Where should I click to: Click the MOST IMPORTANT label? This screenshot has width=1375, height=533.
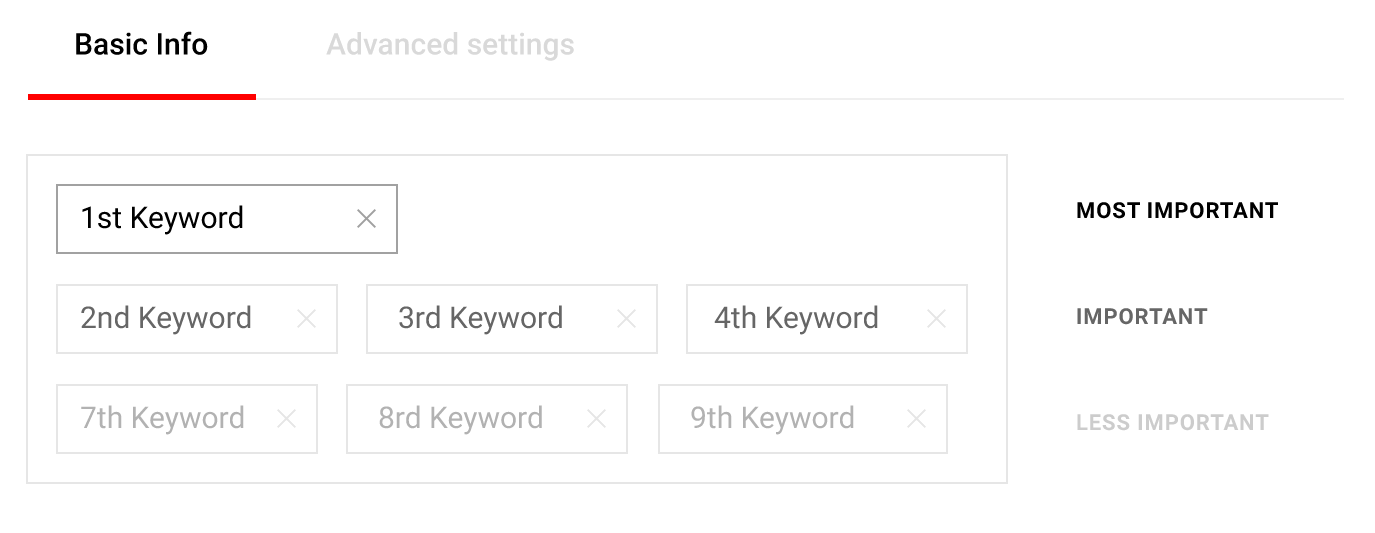click(1177, 211)
